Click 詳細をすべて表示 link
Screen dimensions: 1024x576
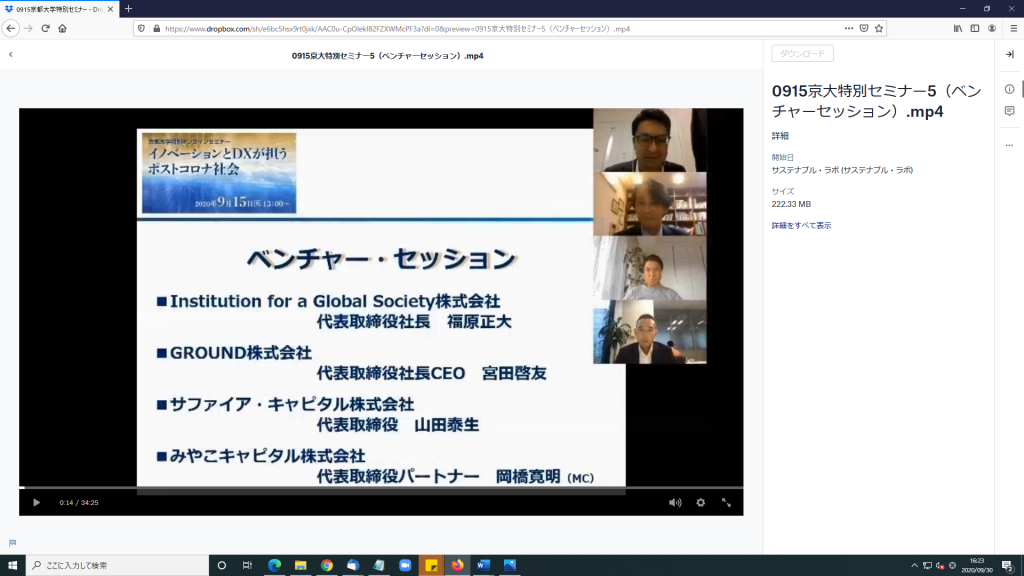[x=801, y=225]
